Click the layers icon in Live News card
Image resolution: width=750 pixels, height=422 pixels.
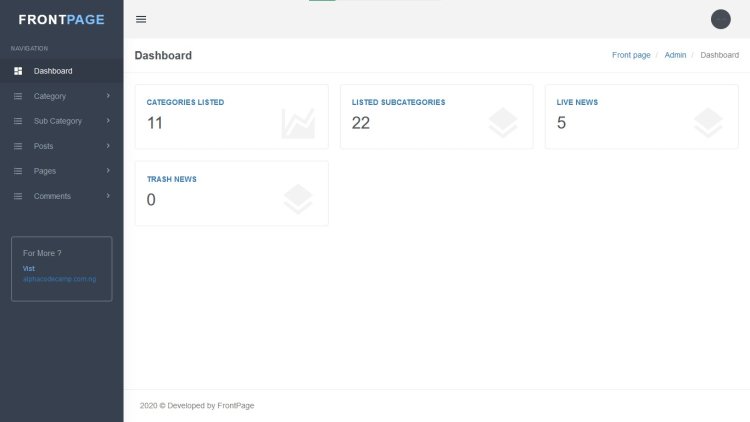click(708, 123)
